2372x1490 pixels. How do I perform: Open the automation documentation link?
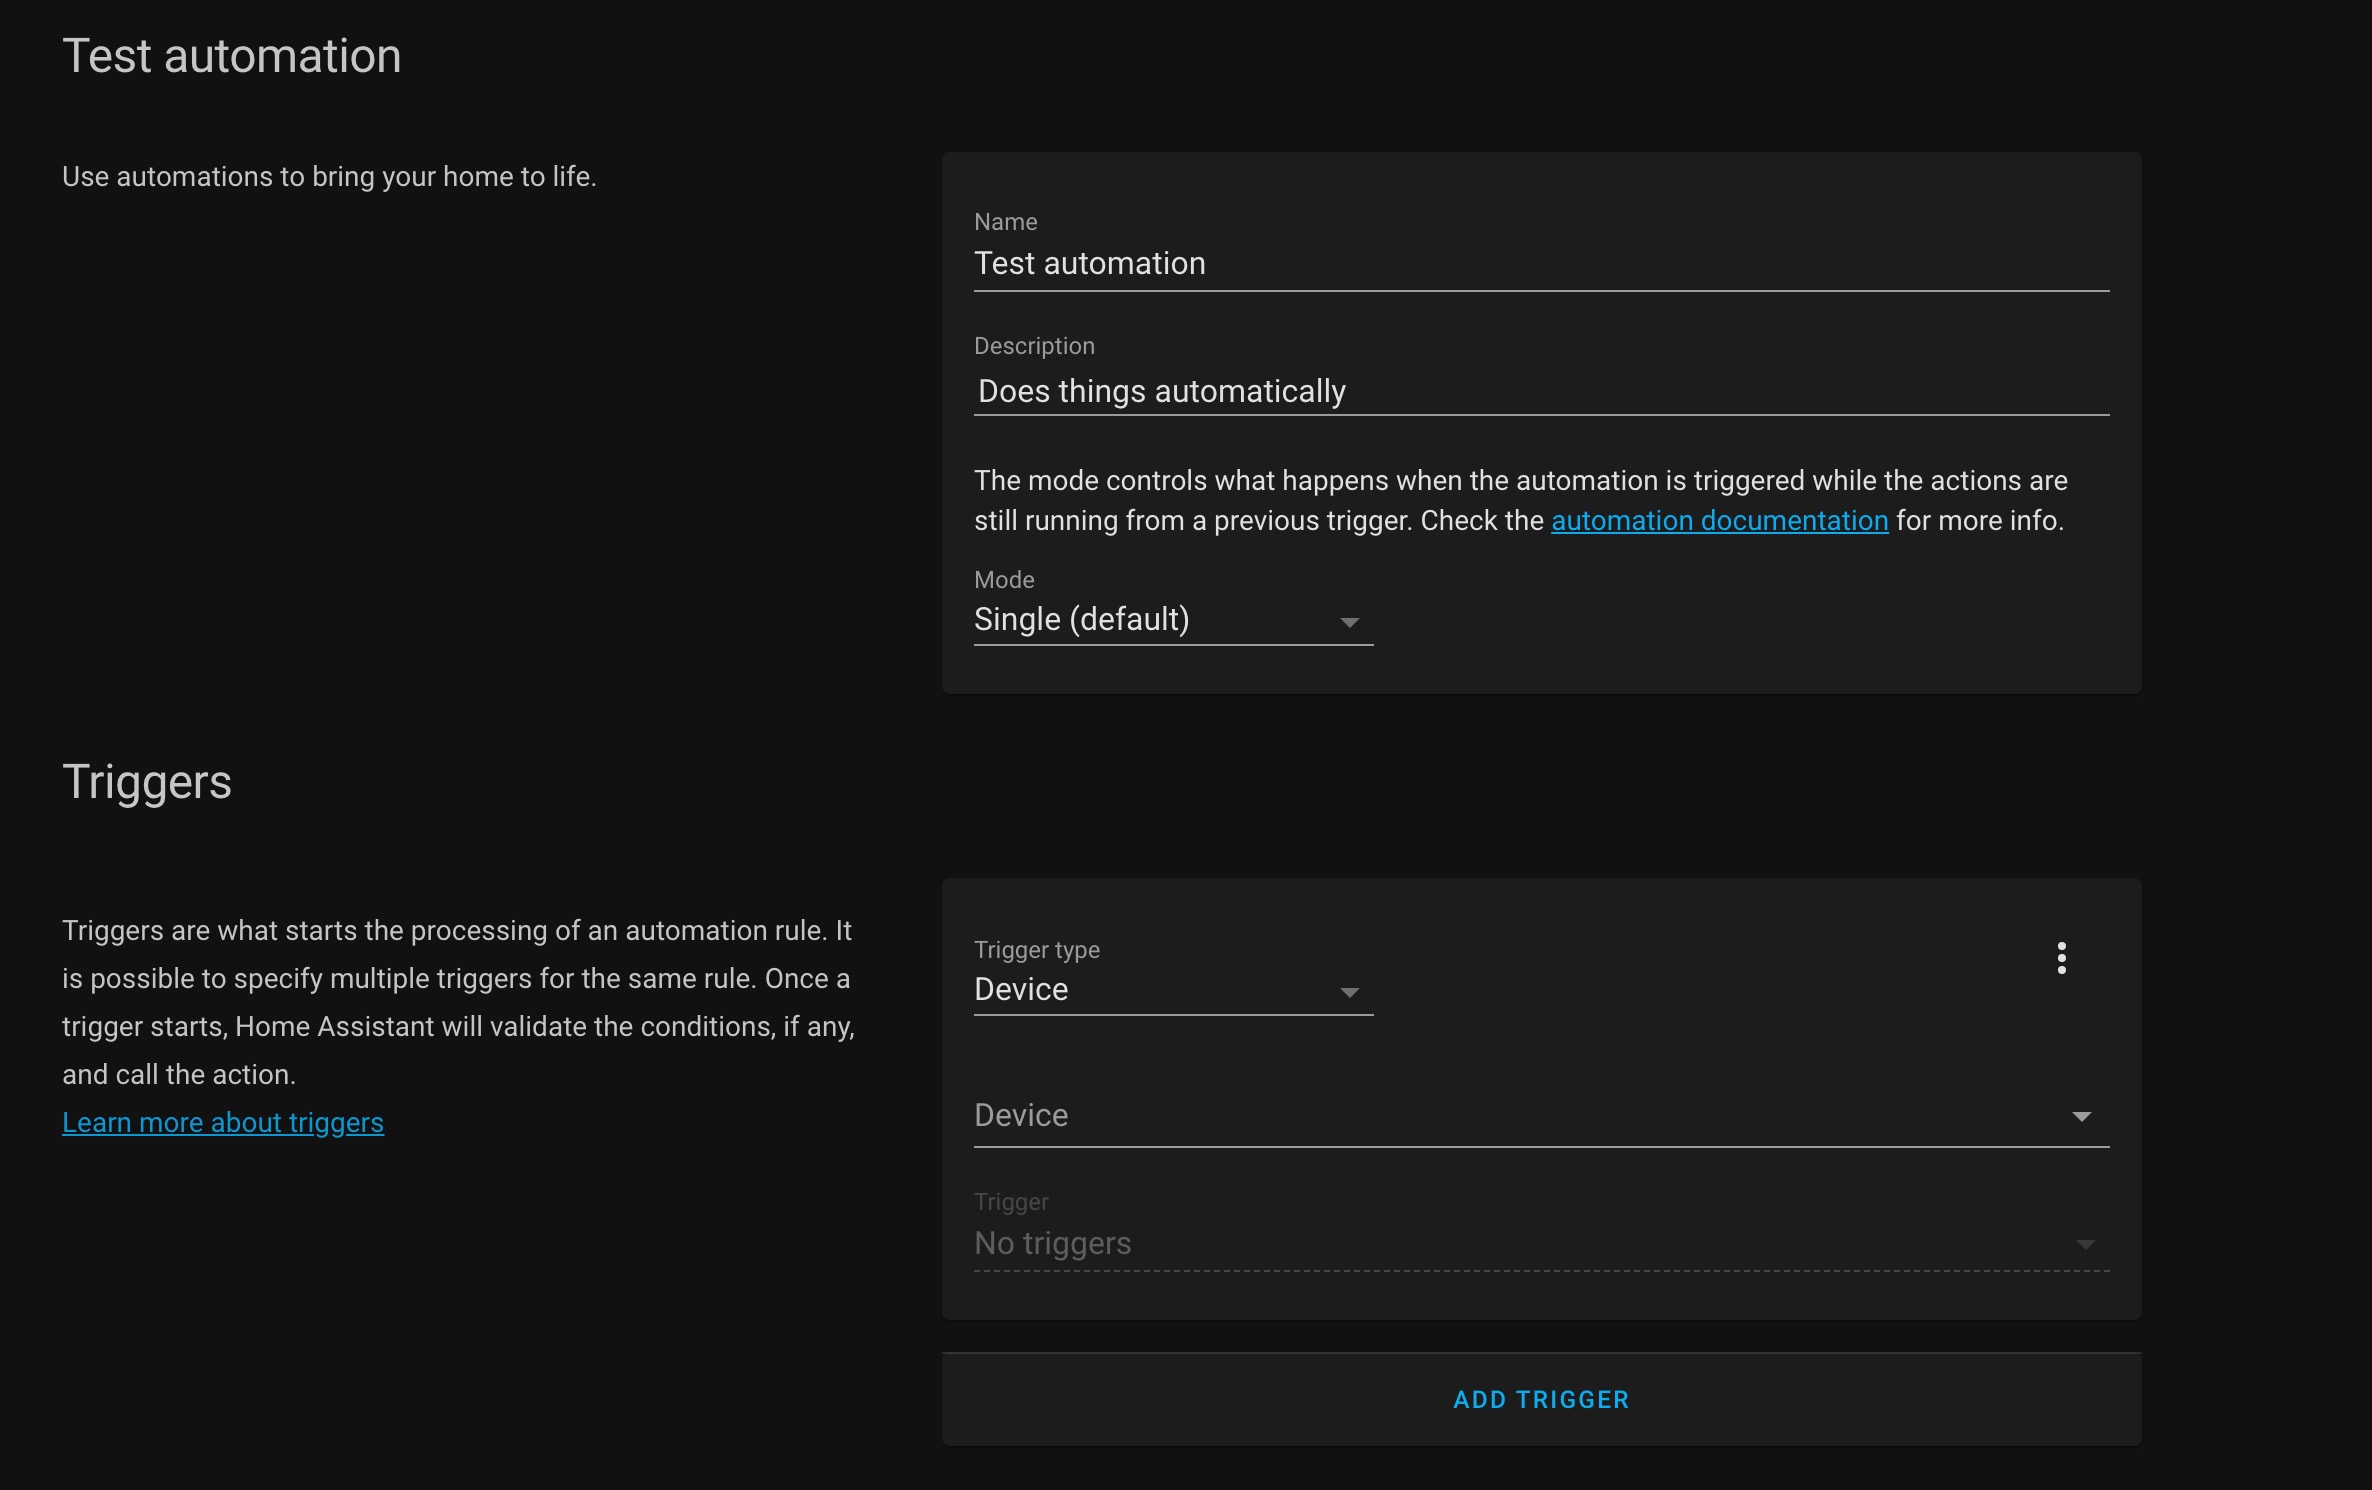pos(1719,521)
